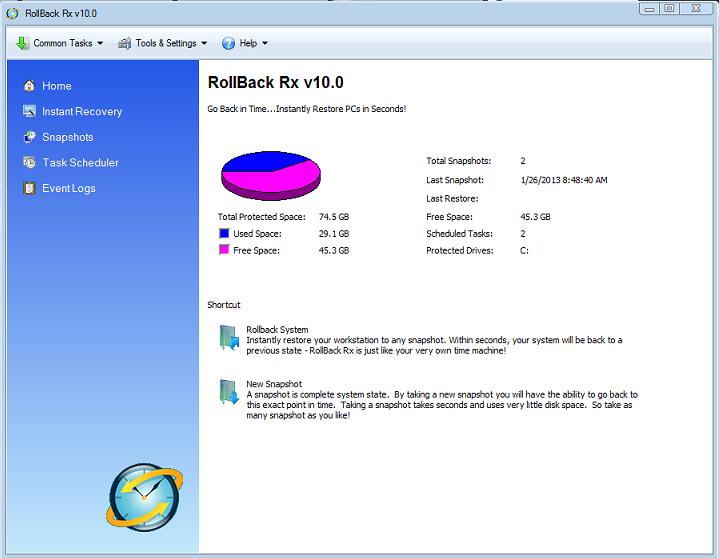Image resolution: width=719 pixels, height=558 pixels.
Task: Click the Last Restore label
Action: click(452, 198)
